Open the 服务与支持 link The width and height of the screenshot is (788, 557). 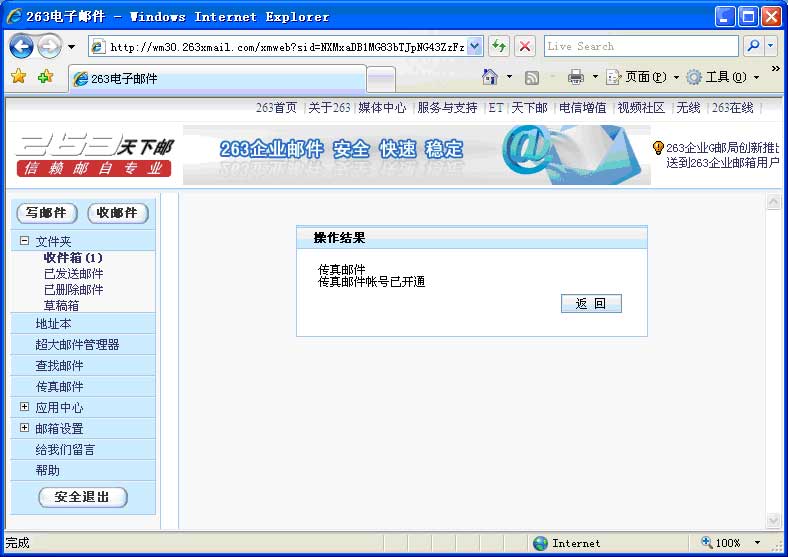point(447,108)
